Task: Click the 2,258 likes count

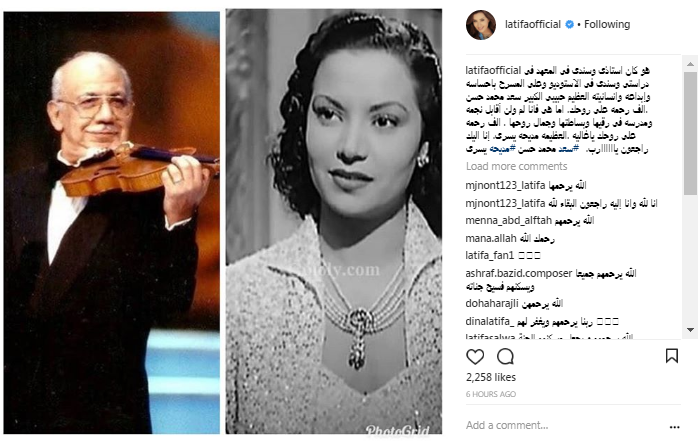Action: pos(491,377)
